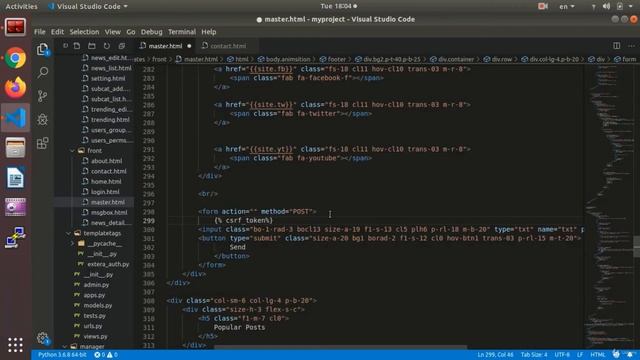The height and width of the screenshot is (360, 640).
Task: Click the footer breadcrumb segment
Action: (x=332, y=59)
